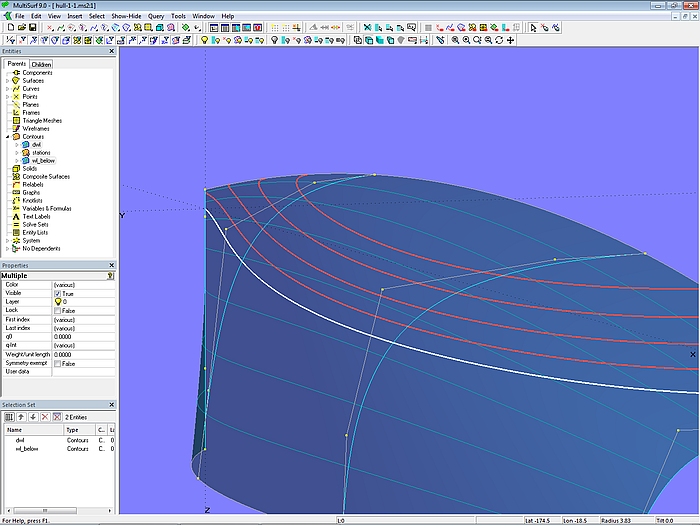The width and height of the screenshot is (700, 525).
Task: Toggle the Lock checkbox in Properties
Action: 57,310
